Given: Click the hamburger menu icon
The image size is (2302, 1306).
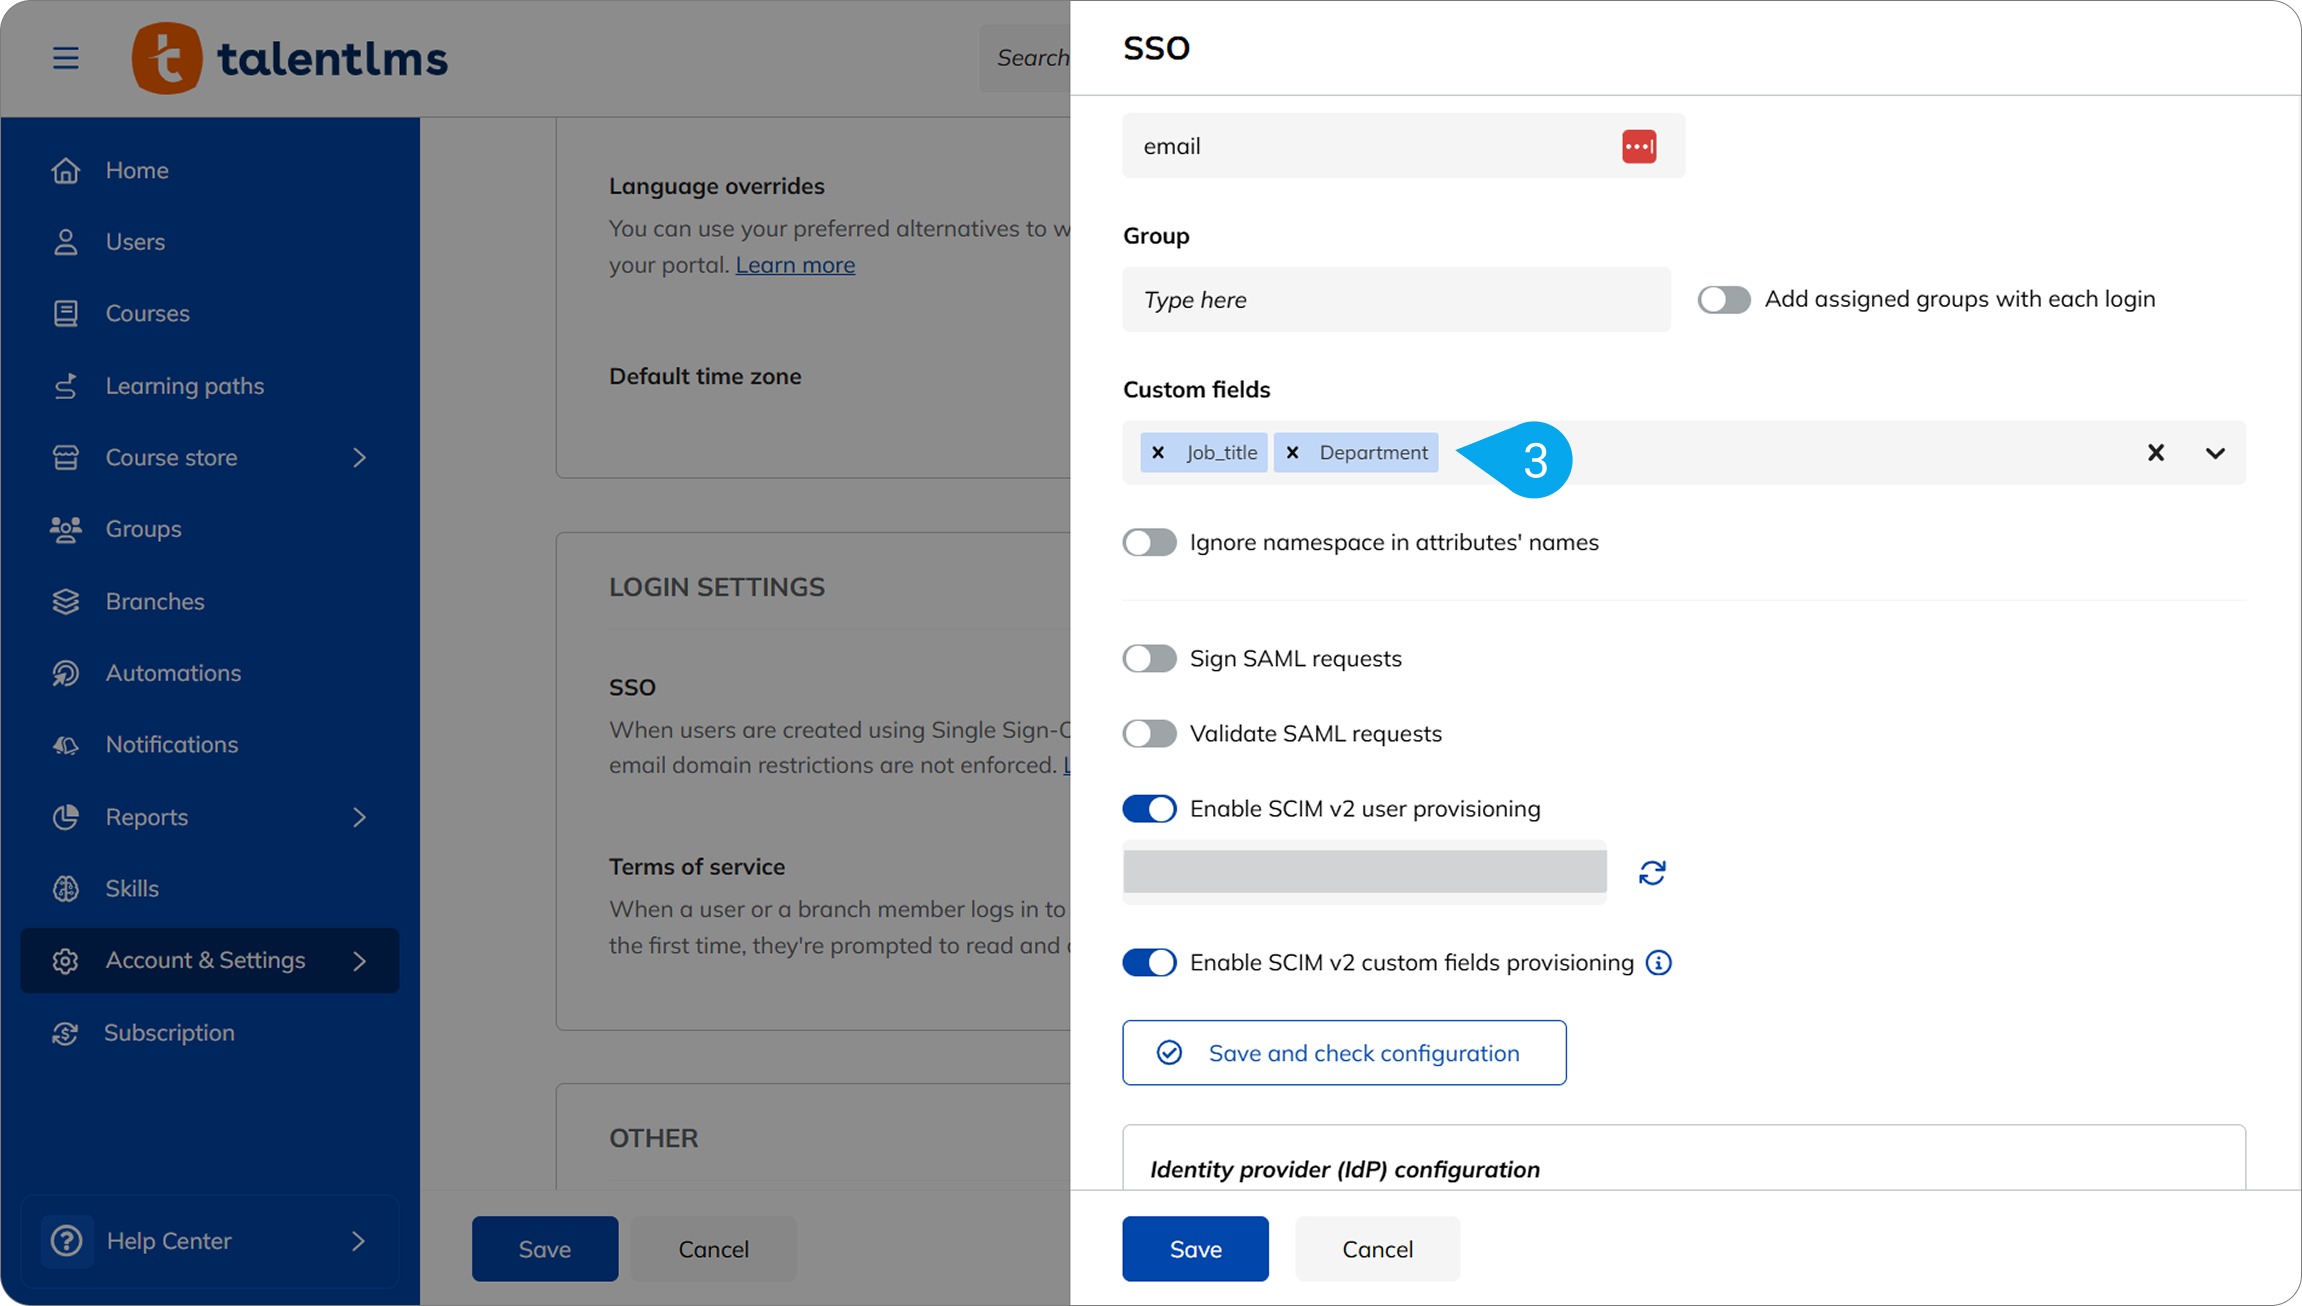Looking at the screenshot, I should (x=66, y=58).
